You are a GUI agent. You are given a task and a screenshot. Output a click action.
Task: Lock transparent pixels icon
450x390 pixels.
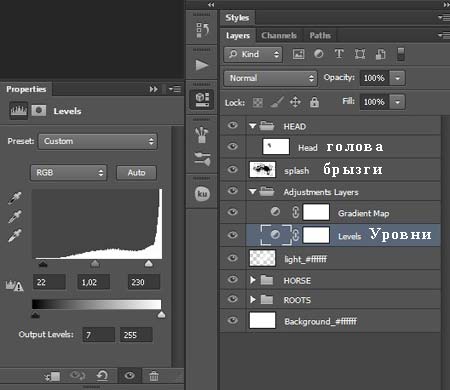tap(258, 102)
